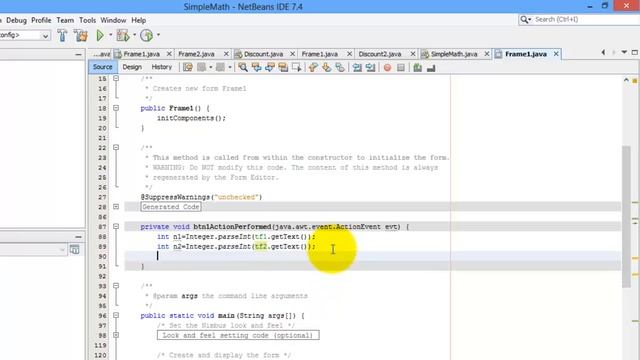
Task: Go to Previous Bookmark icon
Action: [x=313, y=67]
